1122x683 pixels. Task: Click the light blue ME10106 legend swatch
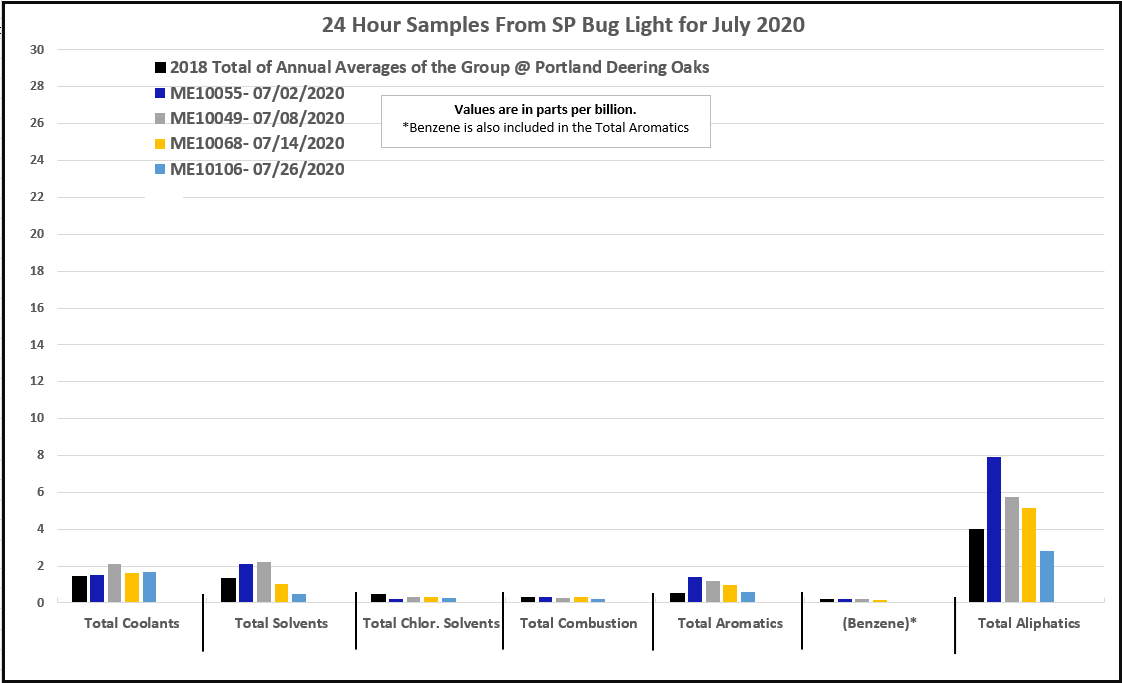(159, 170)
